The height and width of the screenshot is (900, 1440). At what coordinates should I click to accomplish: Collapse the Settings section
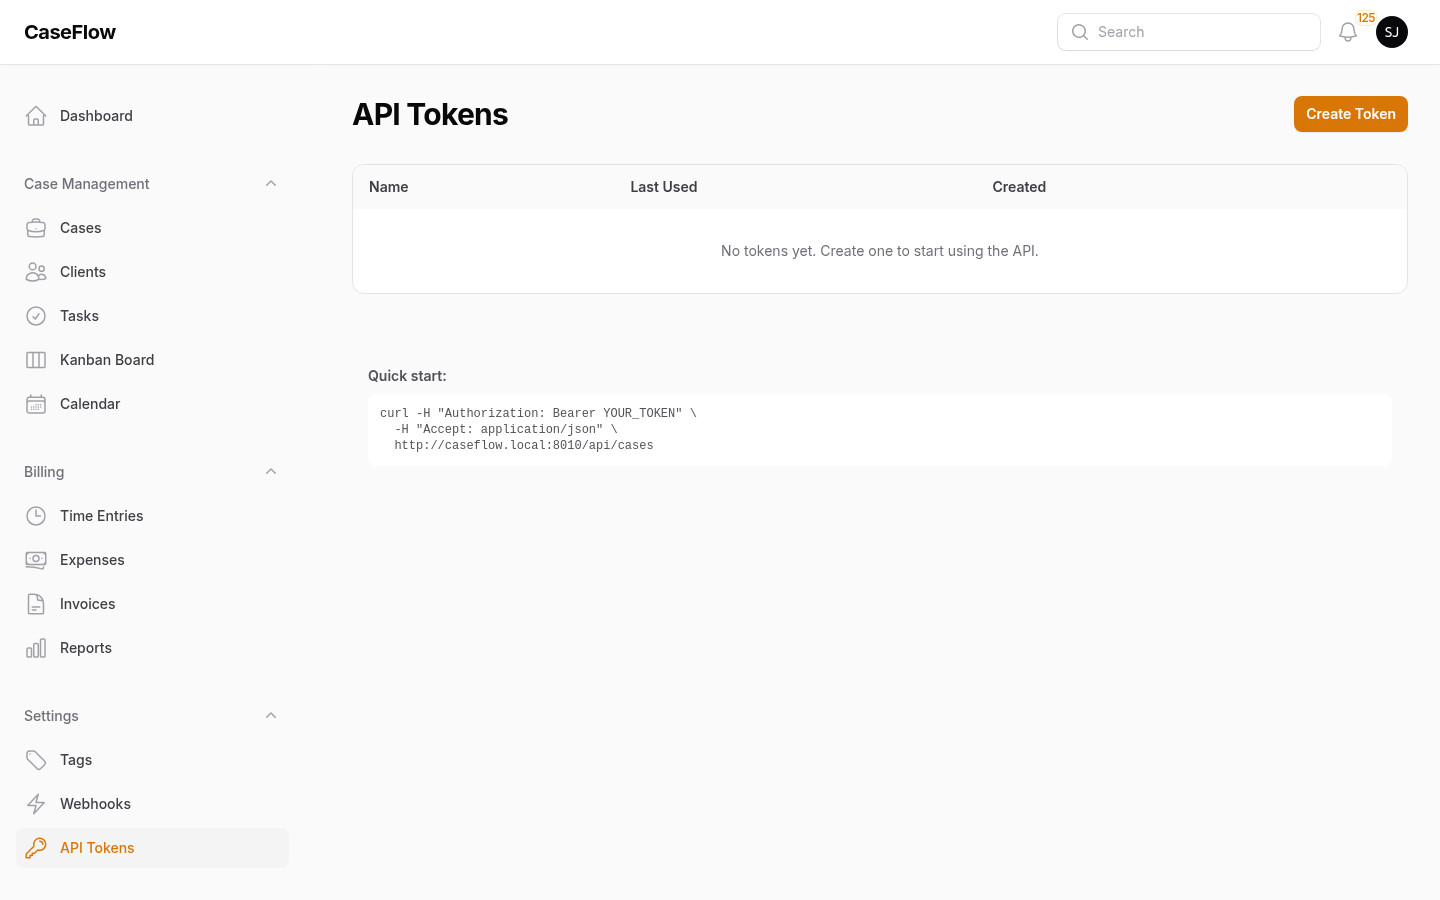coord(271,715)
